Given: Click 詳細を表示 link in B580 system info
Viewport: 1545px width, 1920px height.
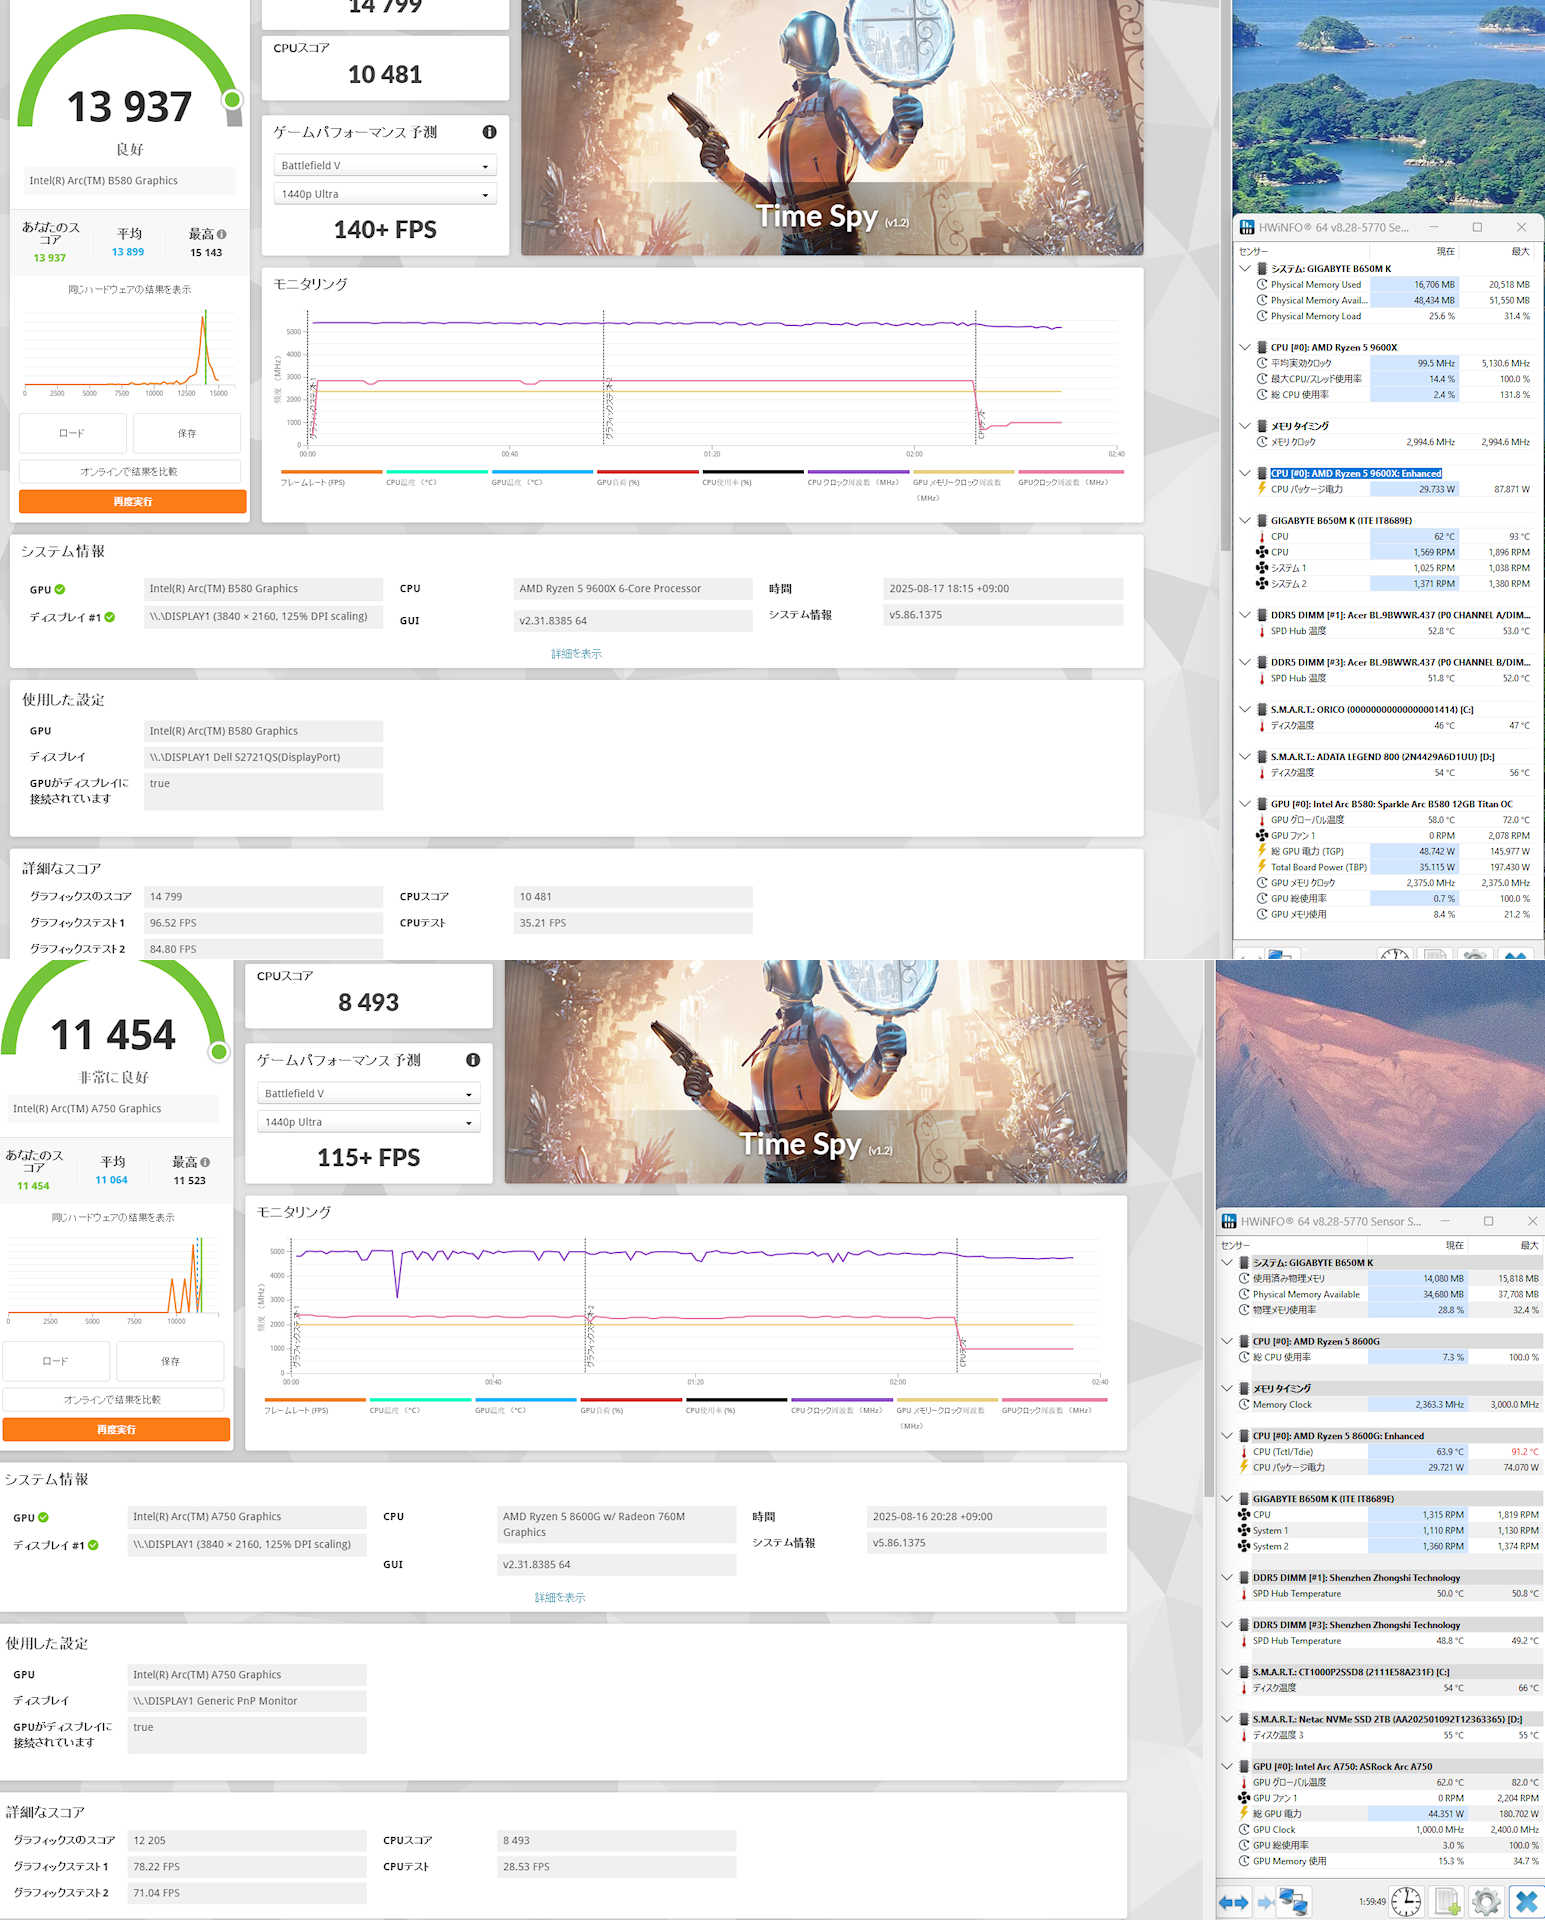Looking at the screenshot, I should tap(576, 654).
